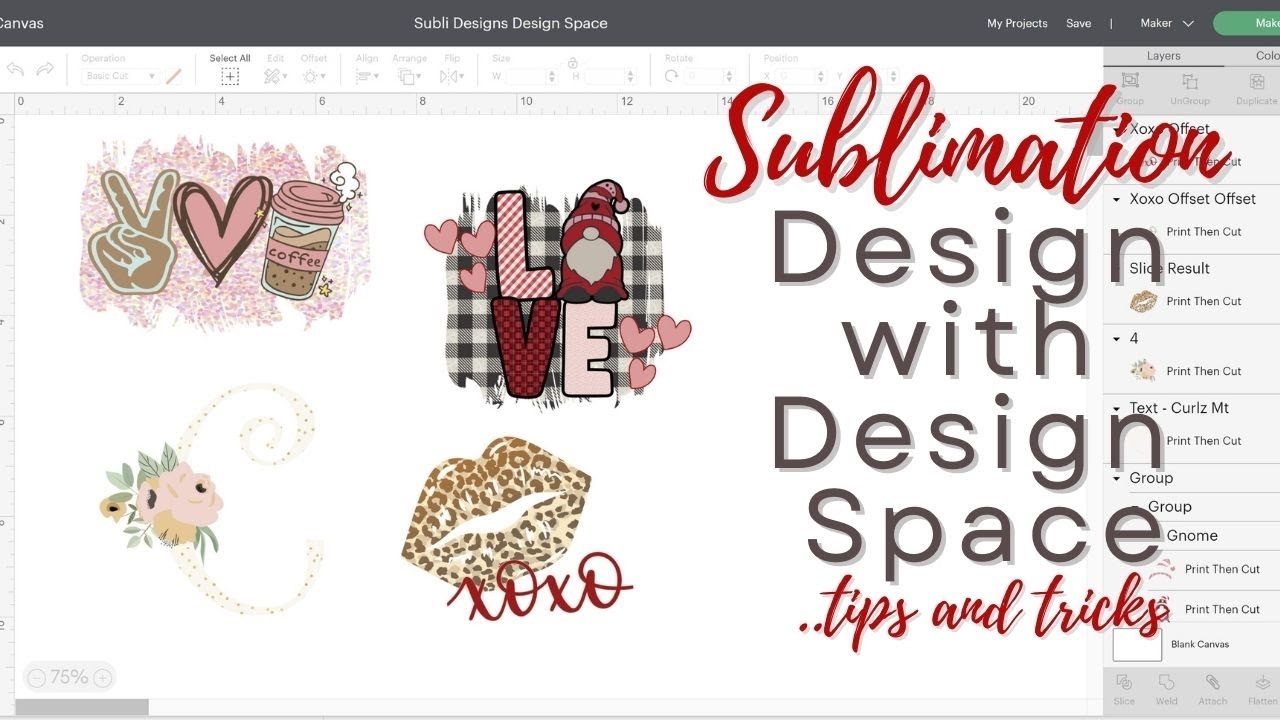The image size is (1280, 720).
Task: Click the zoom out minus button
Action: pos(36,678)
